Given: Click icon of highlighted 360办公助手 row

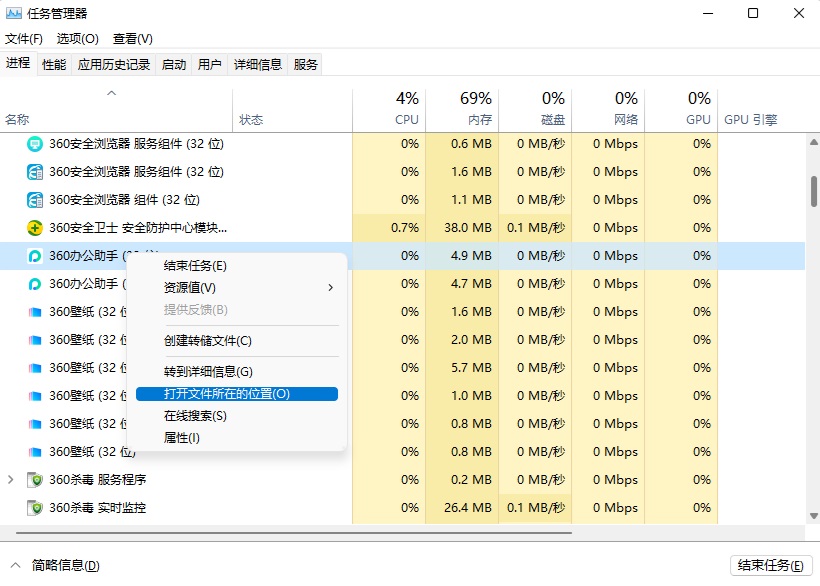Looking at the screenshot, I should coord(35,256).
